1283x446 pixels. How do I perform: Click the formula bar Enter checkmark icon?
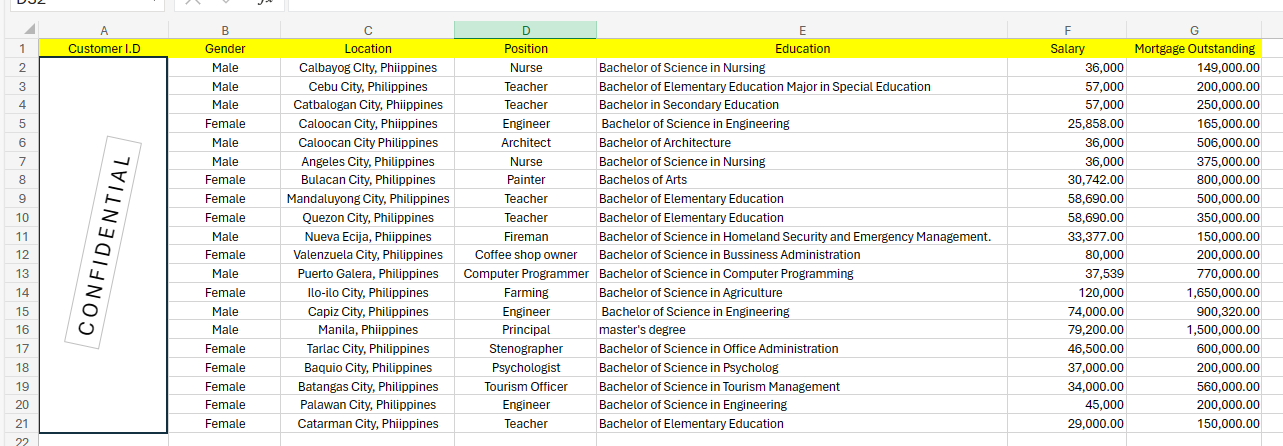228,3
